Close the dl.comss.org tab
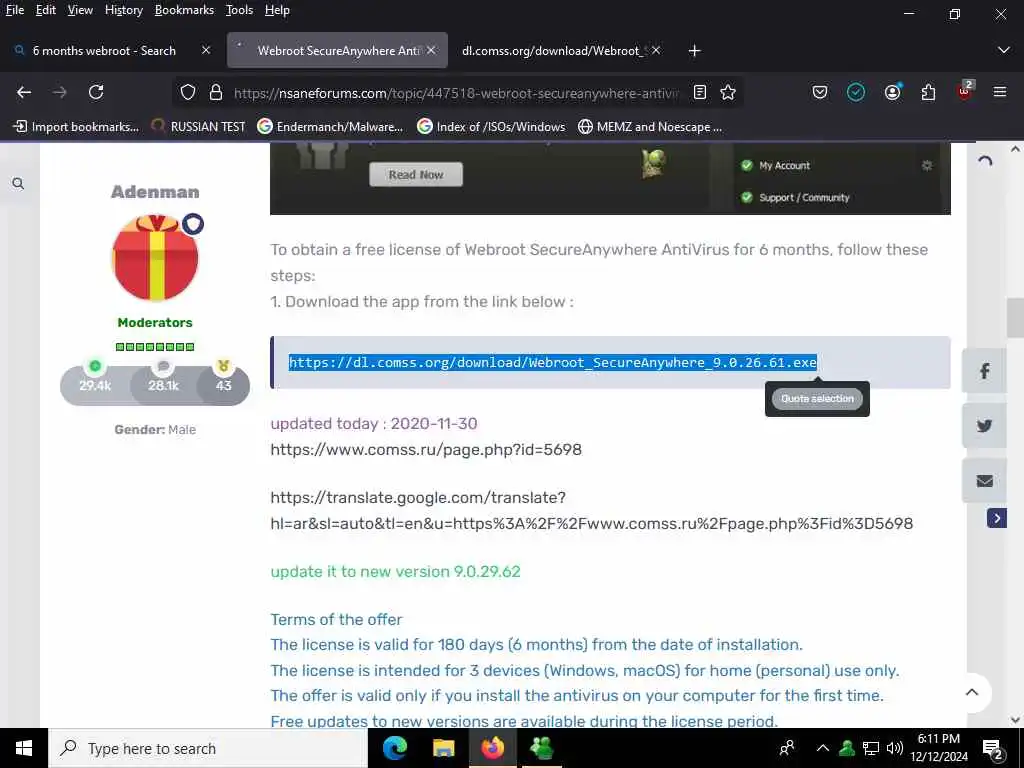The height and width of the screenshot is (768, 1024). 656,50
